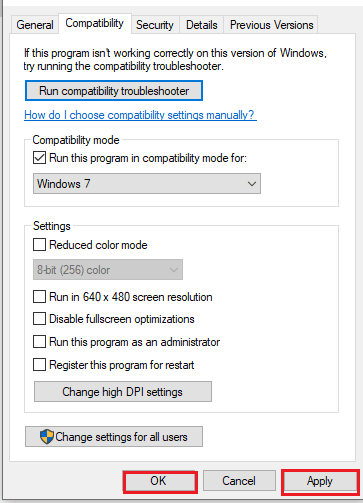Click Change high DPI settings button
Screen dimensions: 363x503
(x=123, y=392)
